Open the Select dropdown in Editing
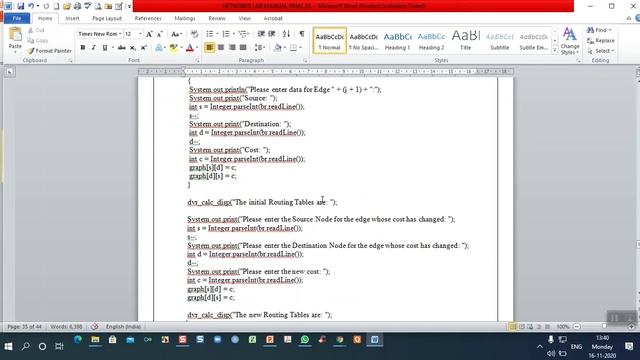This screenshot has height=360, width=640. 601,51
